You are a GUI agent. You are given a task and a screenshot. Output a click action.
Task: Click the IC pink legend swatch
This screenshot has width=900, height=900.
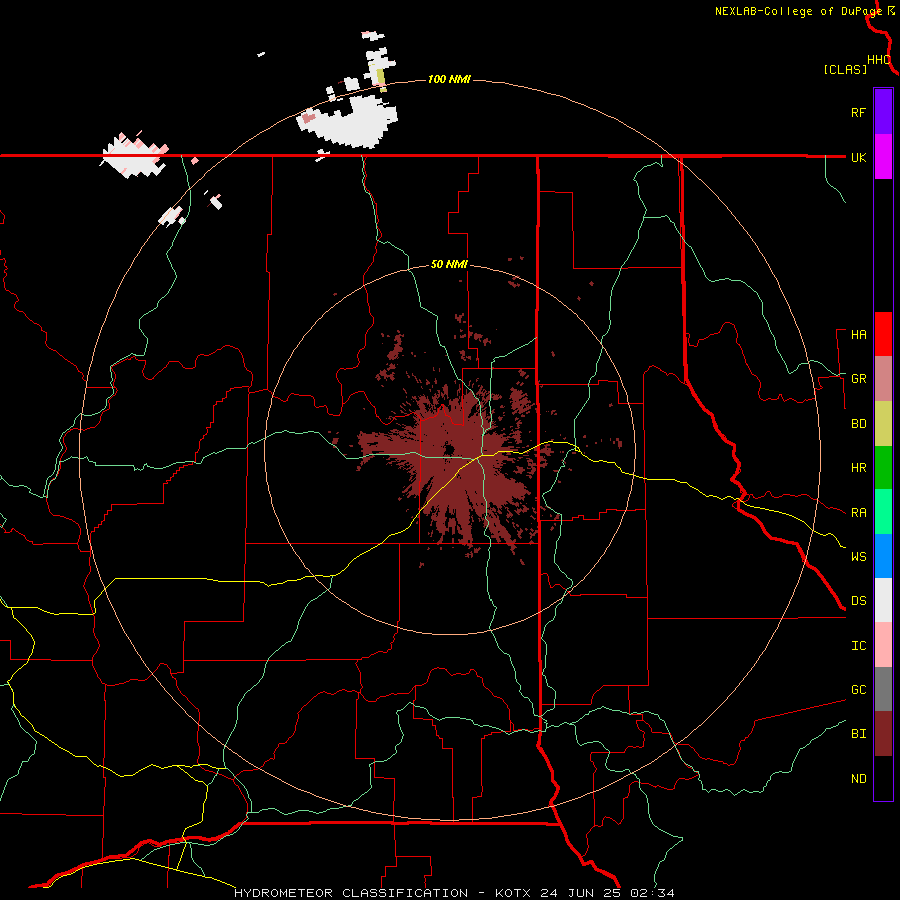[883, 645]
